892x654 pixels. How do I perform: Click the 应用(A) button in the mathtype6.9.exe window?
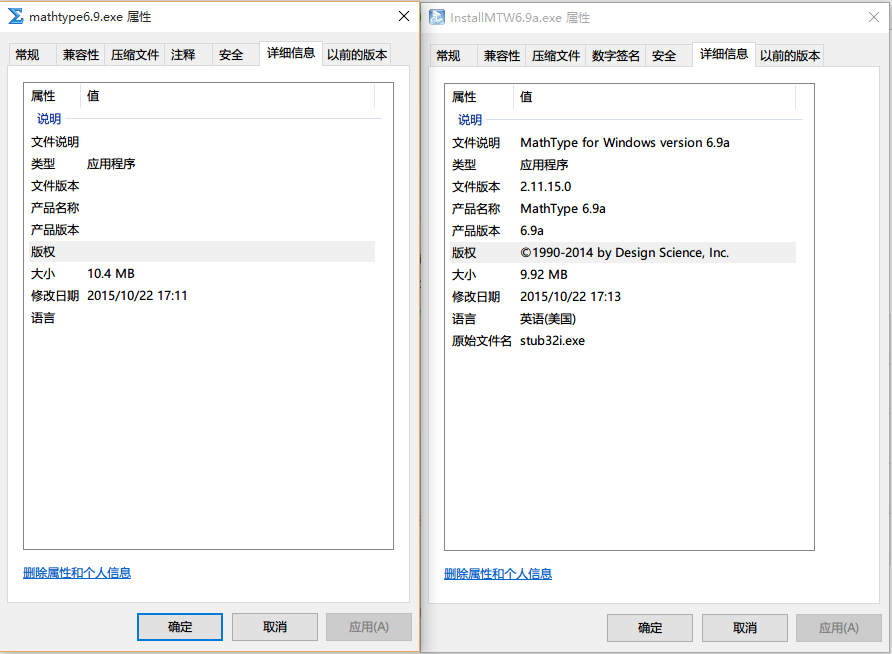click(x=369, y=627)
